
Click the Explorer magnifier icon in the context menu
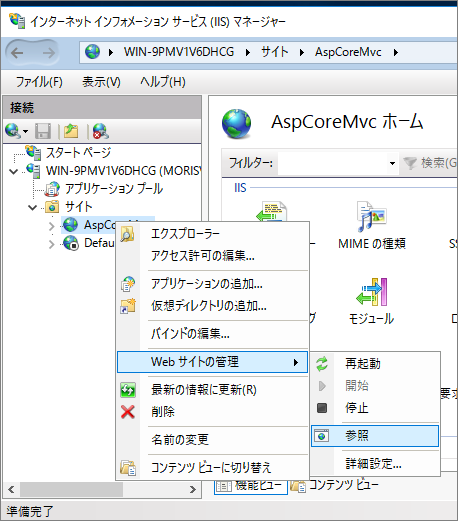coord(127,234)
